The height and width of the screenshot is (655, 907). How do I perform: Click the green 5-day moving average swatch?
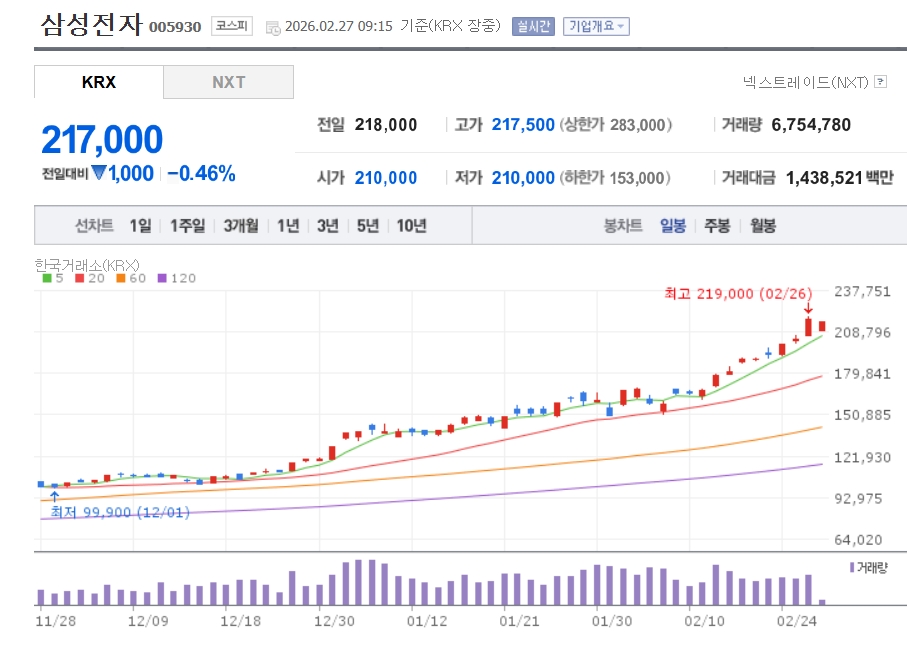pyautogui.click(x=46, y=278)
